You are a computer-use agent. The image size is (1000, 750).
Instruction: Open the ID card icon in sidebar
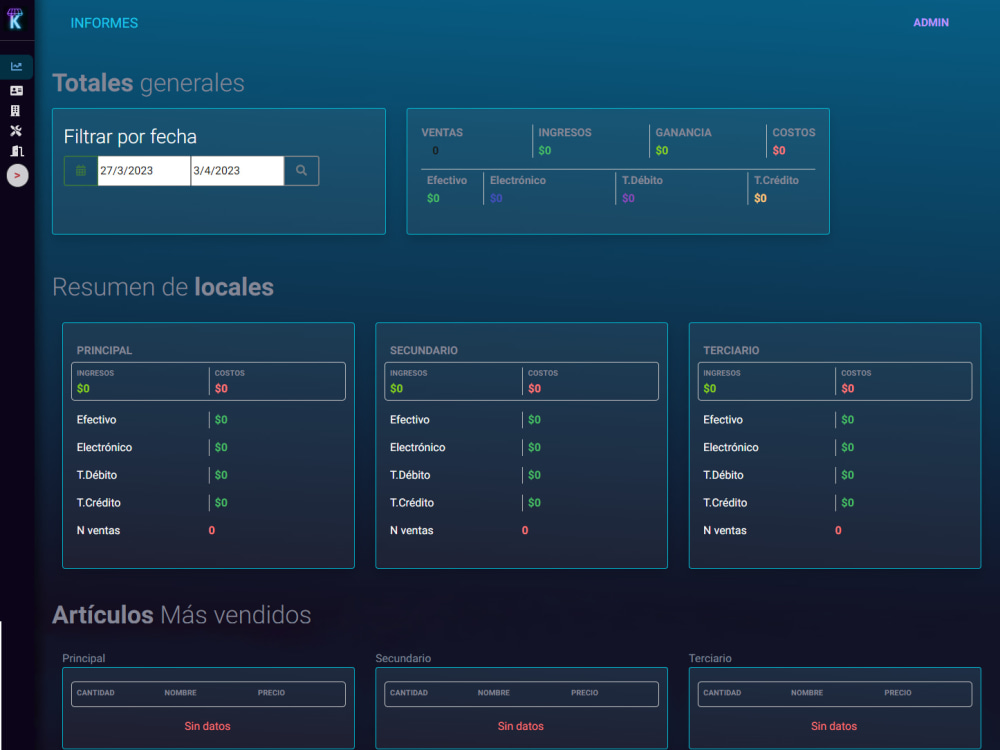17,91
